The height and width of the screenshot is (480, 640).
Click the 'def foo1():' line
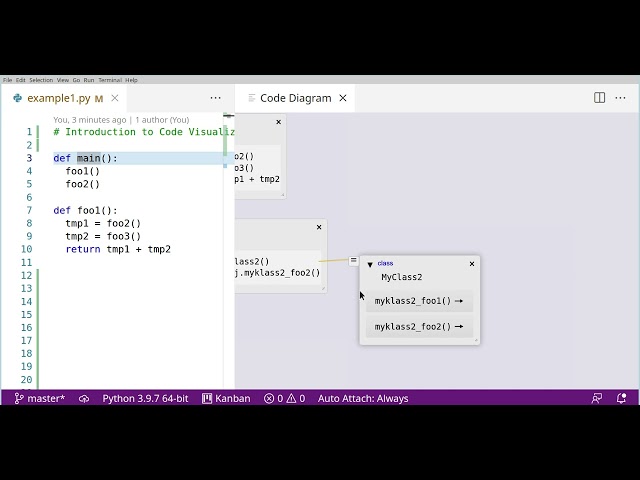[x=85, y=210]
